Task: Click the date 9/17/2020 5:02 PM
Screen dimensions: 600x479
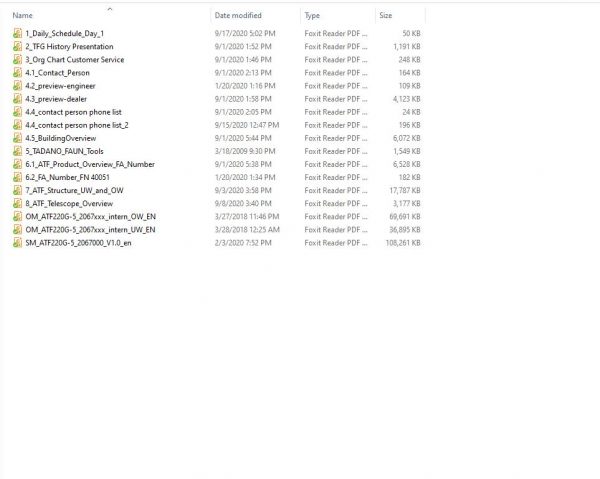Action: coord(245,33)
